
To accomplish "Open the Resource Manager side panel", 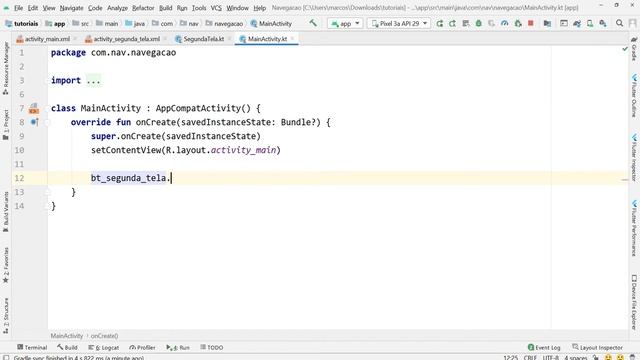I will (x=6, y=68).
